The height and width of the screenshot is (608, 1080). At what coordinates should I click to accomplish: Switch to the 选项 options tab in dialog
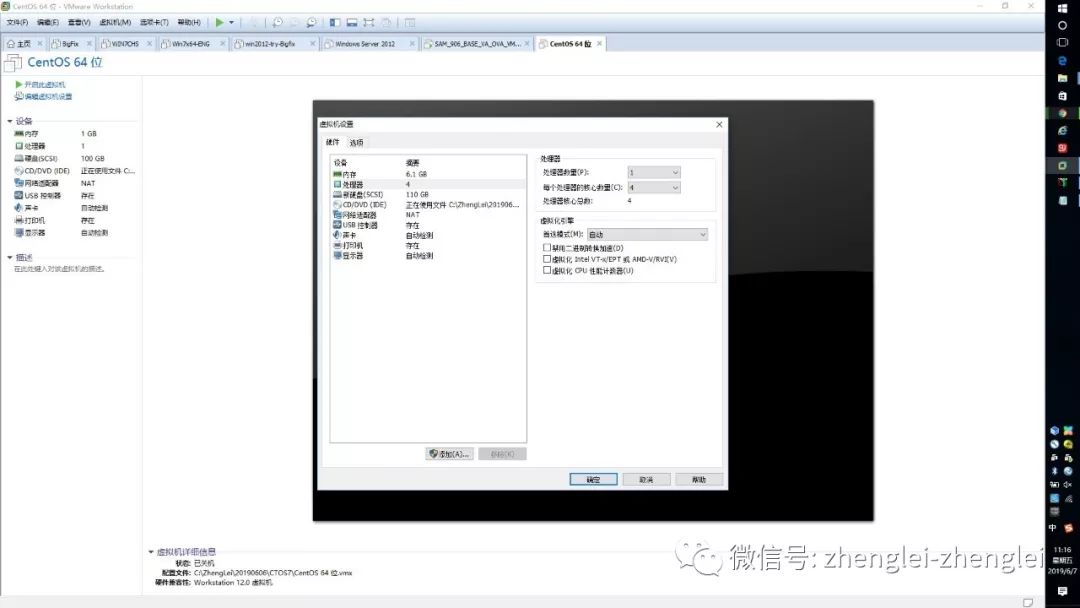pos(356,143)
